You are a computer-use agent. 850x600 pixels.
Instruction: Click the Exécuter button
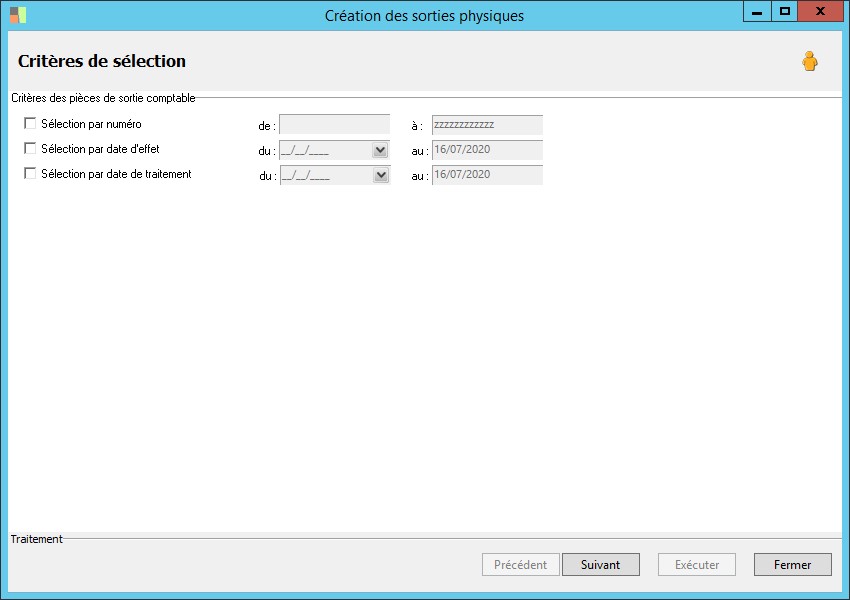[696, 565]
